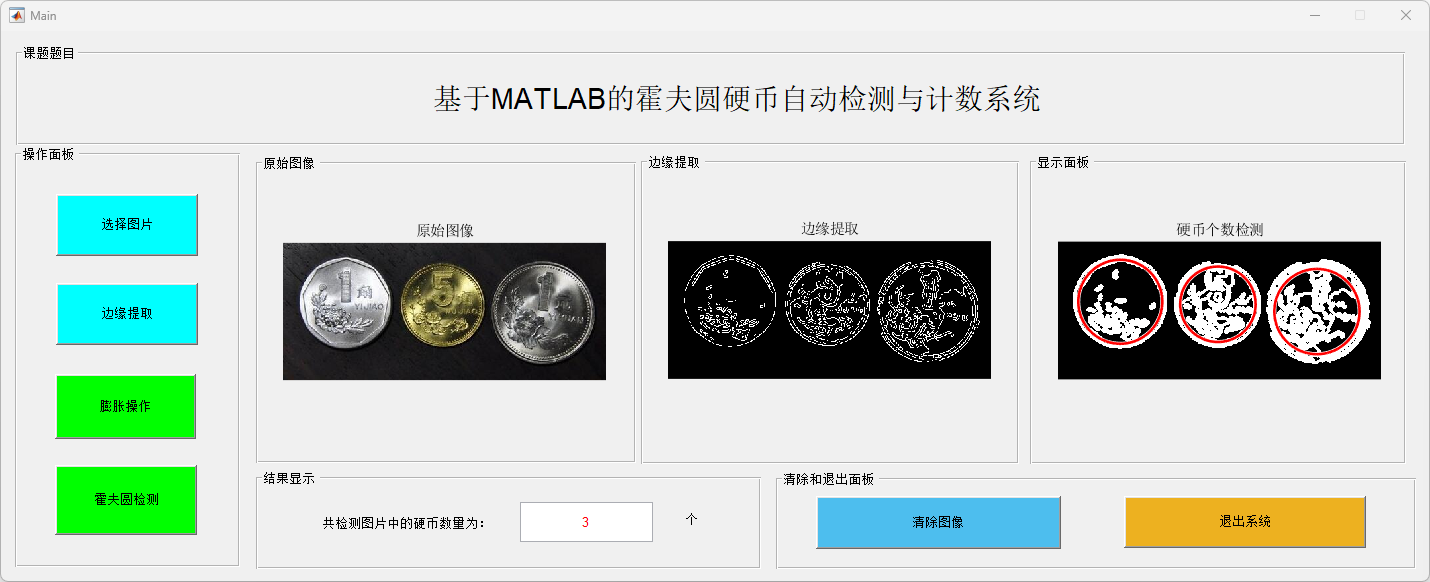
Task: Click the 选择图片 button
Action: (x=127, y=225)
